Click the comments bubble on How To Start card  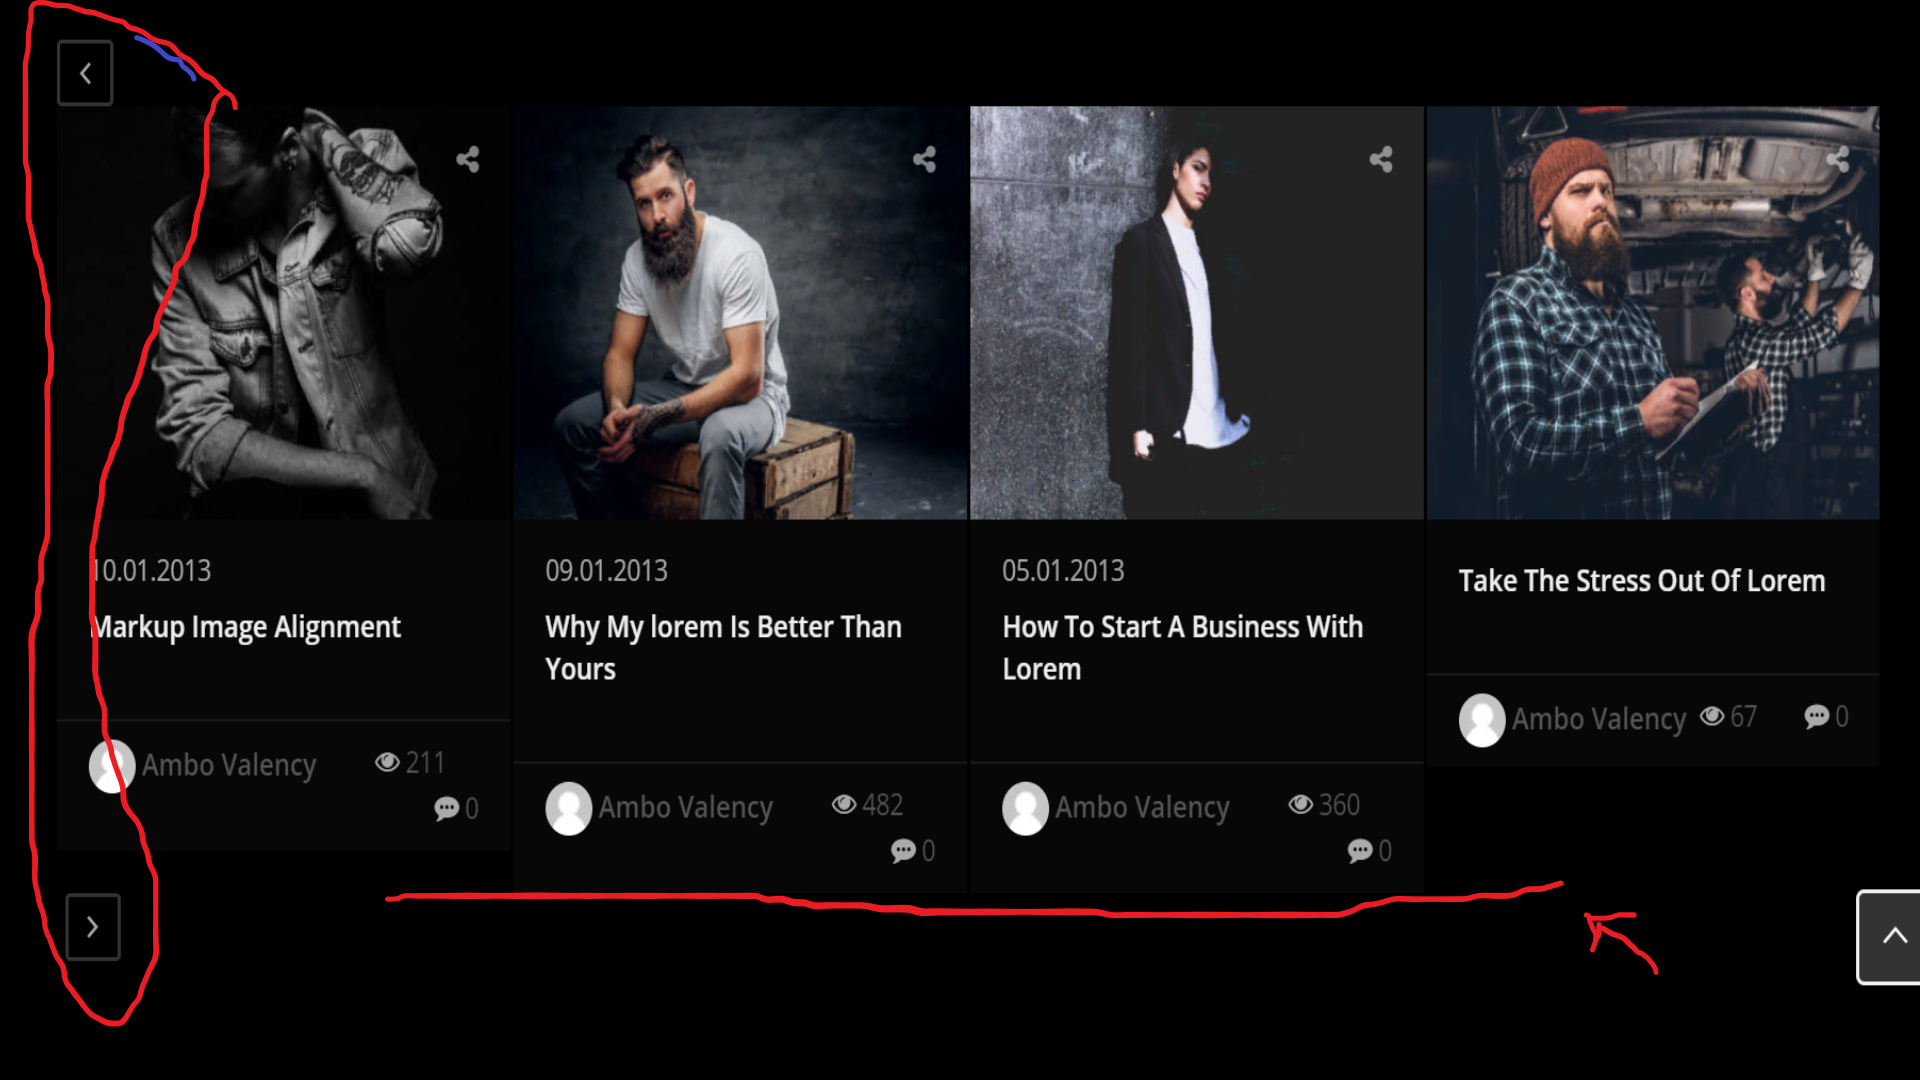coord(1360,851)
